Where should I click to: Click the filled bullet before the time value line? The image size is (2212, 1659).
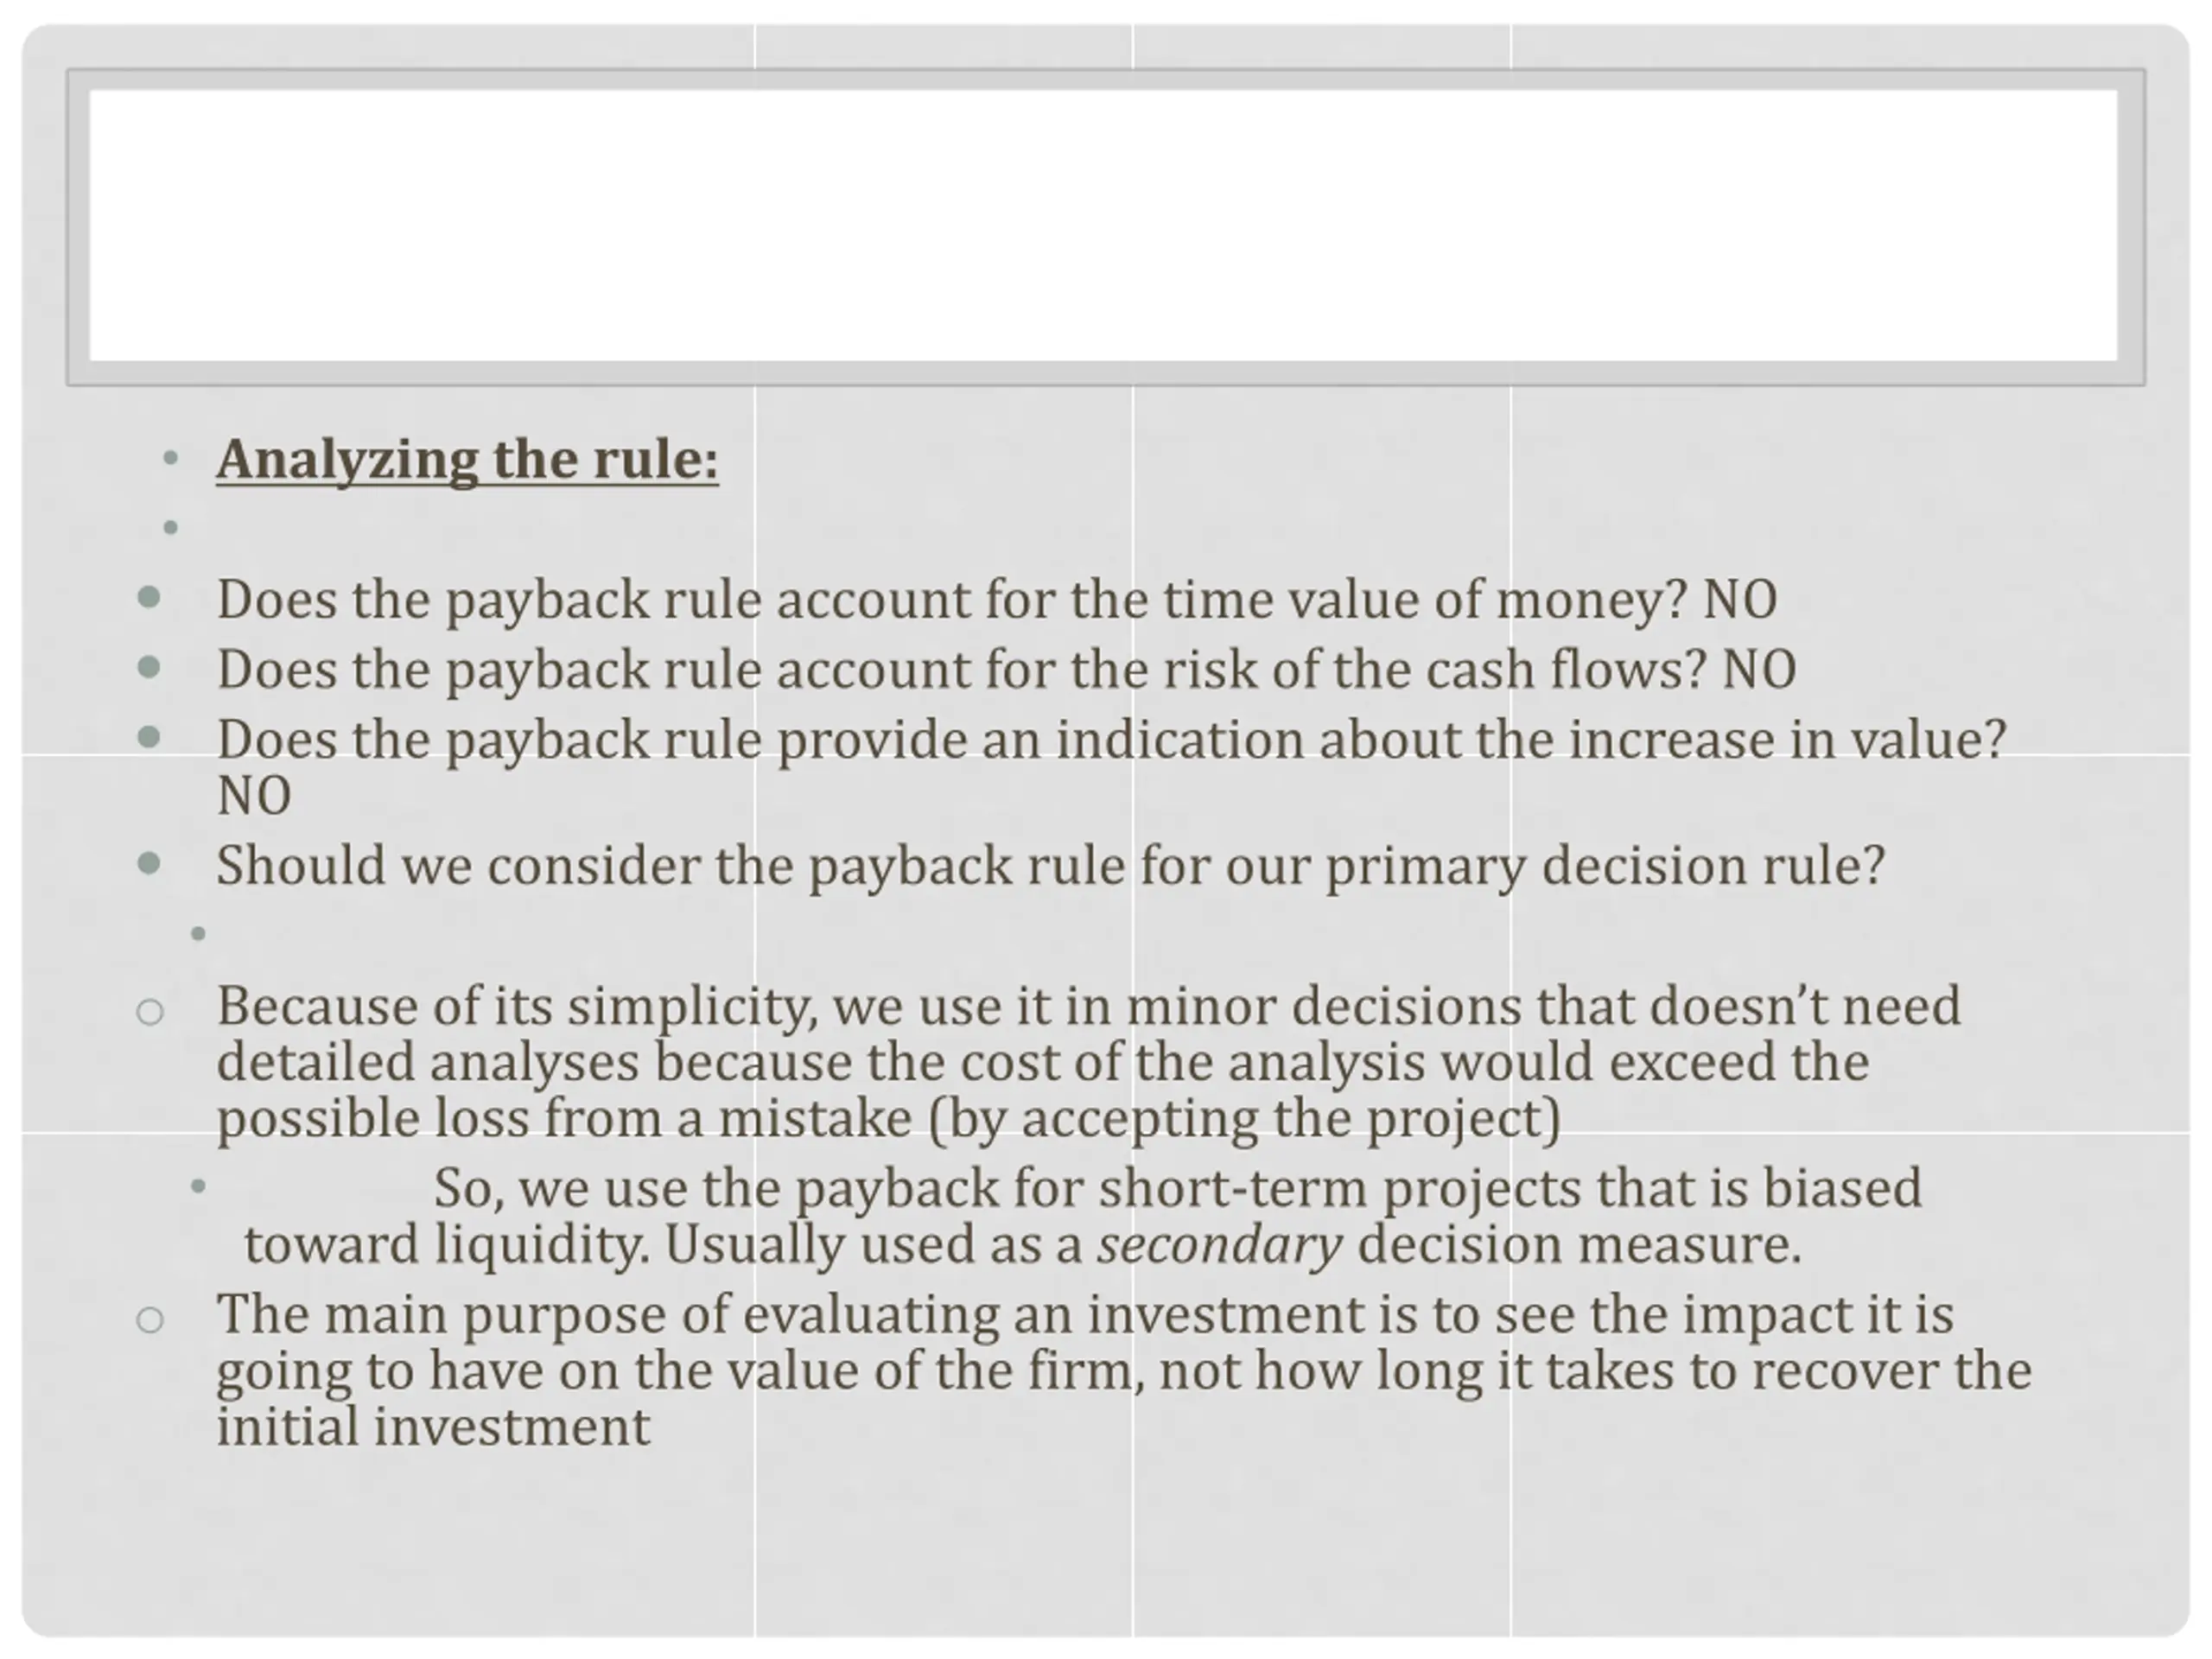pyautogui.click(x=149, y=598)
